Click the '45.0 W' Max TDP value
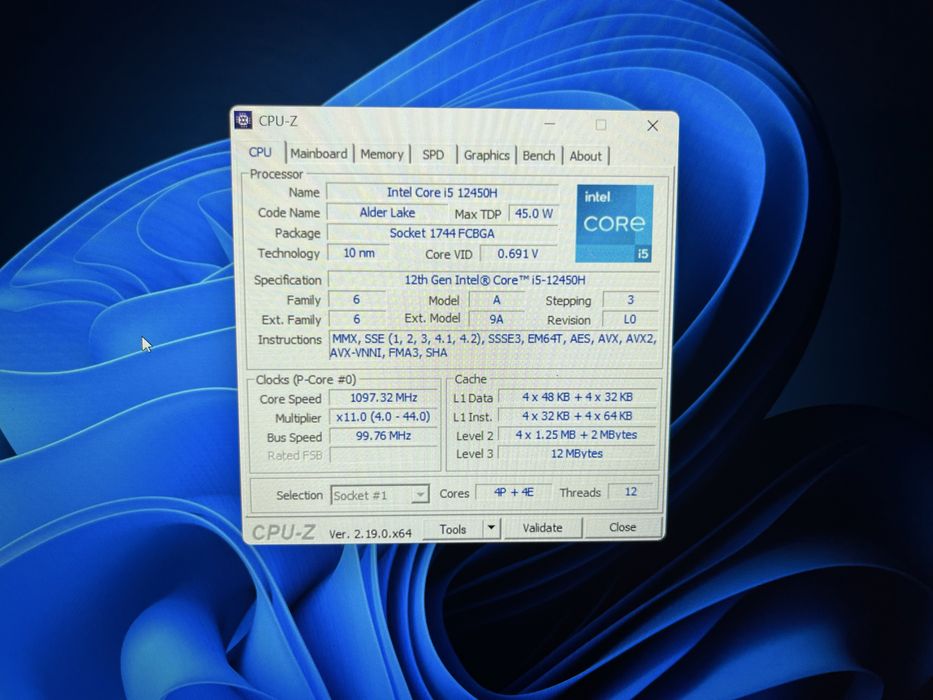The image size is (933, 700). point(534,213)
